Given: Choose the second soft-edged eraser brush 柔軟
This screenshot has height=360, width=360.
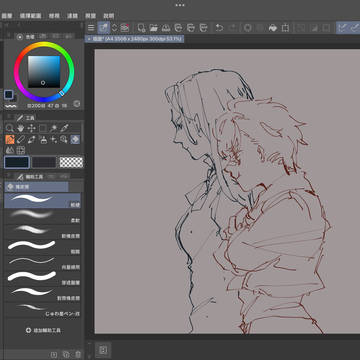Looking at the screenshot, I should coord(42,216).
